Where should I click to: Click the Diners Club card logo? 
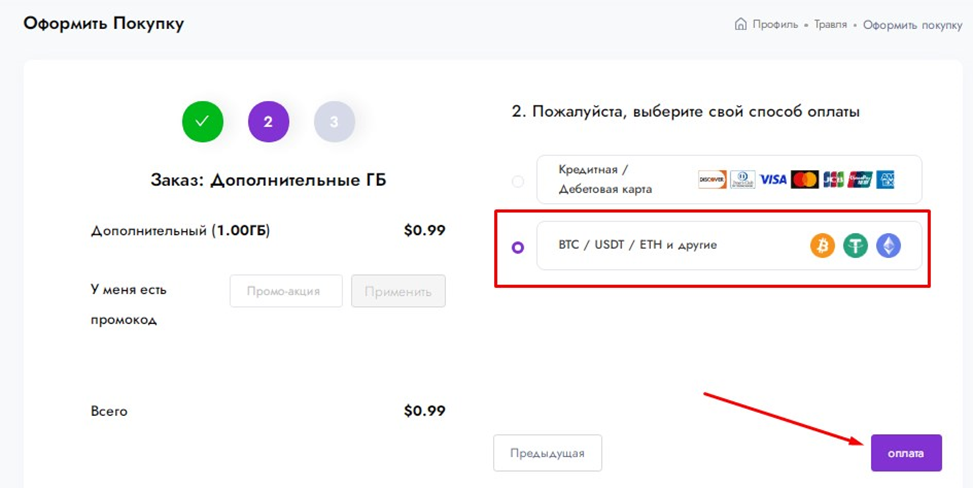(742, 180)
